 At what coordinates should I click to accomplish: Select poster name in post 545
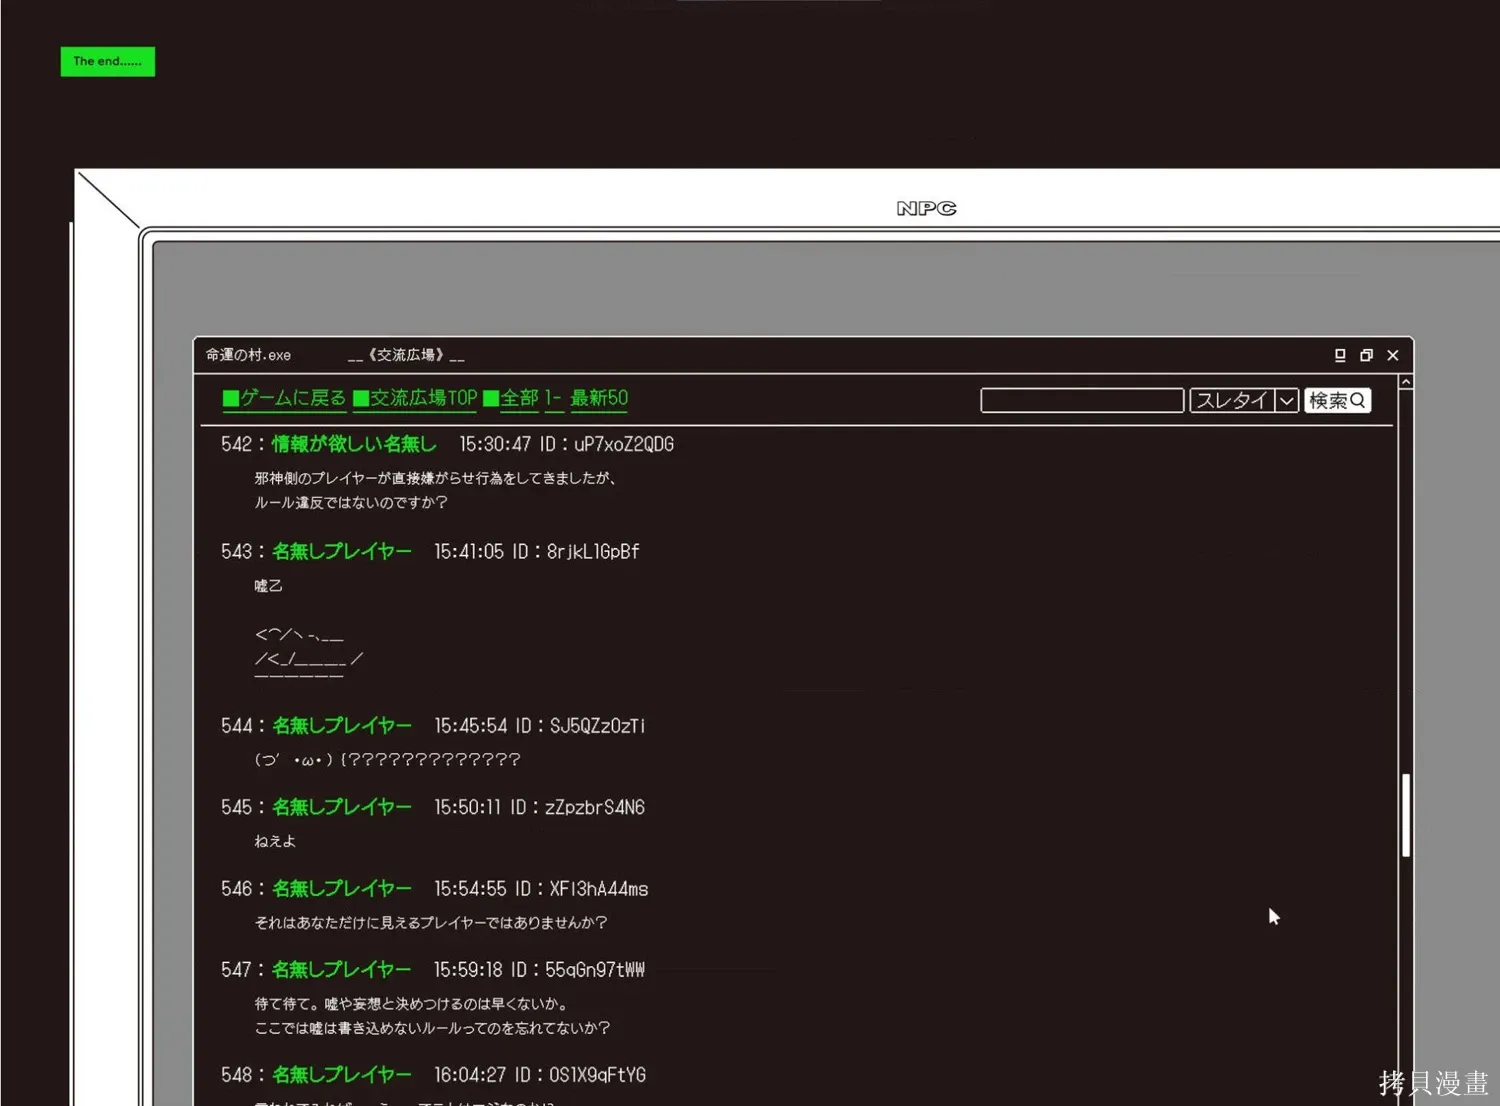pos(342,807)
